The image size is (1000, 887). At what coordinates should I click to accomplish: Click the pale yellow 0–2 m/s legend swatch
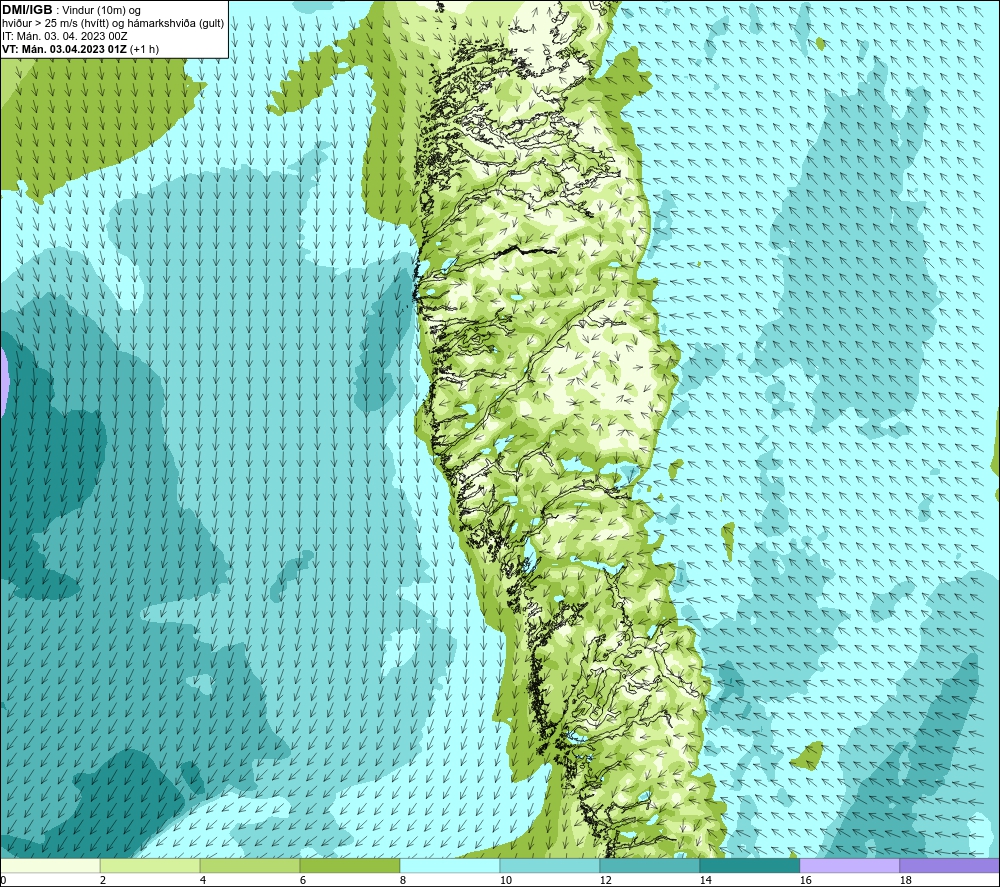point(50,865)
